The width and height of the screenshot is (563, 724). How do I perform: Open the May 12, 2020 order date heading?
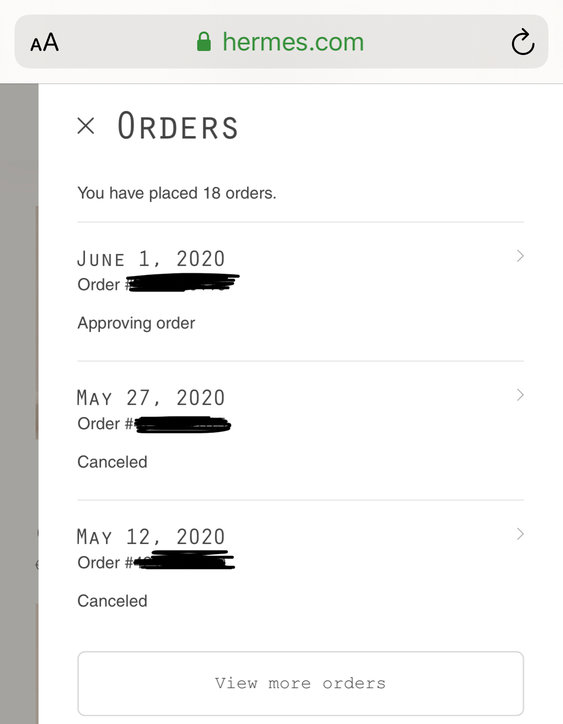tap(151, 537)
